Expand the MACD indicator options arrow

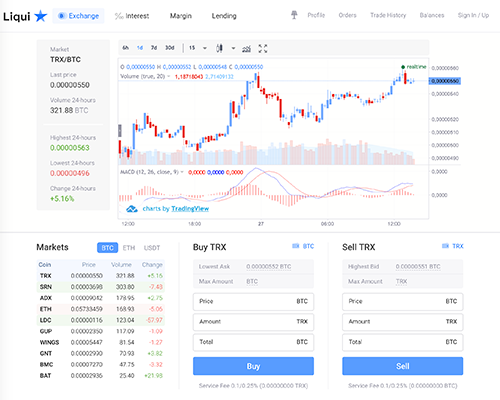point(182,172)
